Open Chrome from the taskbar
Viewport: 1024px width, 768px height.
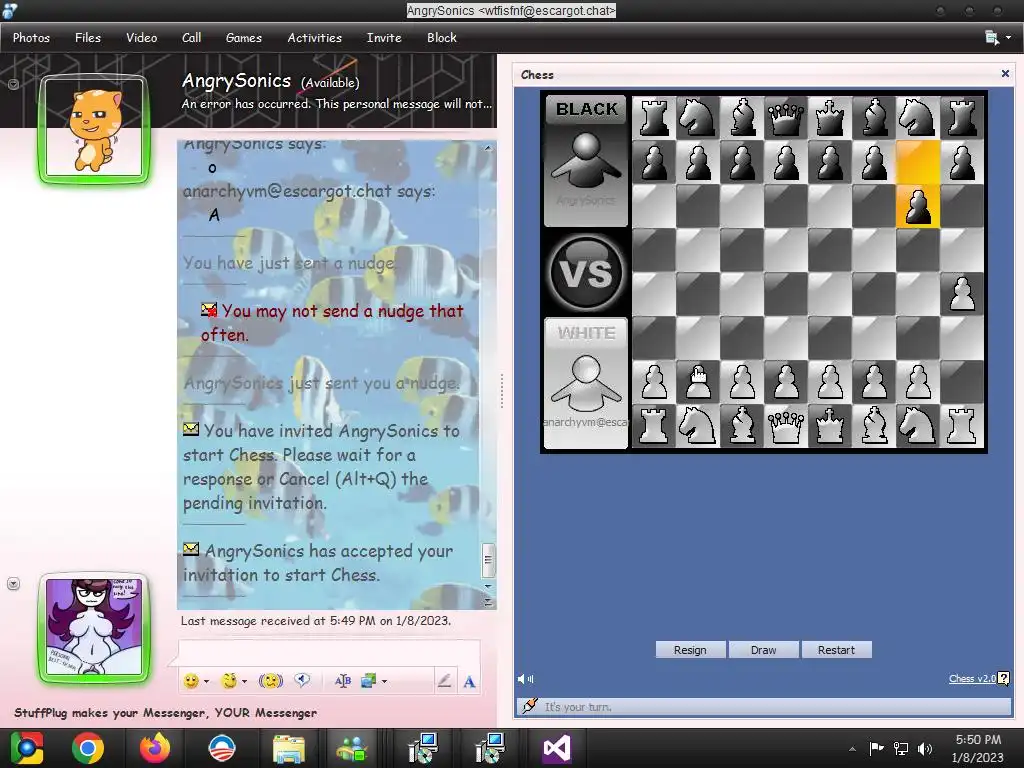click(x=88, y=748)
